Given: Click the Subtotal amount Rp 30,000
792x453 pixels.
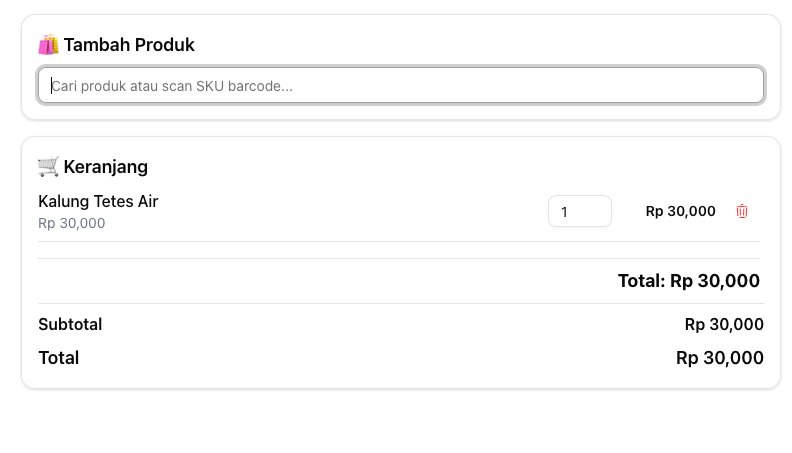Looking at the screenshot, I should tap(723, 324).
